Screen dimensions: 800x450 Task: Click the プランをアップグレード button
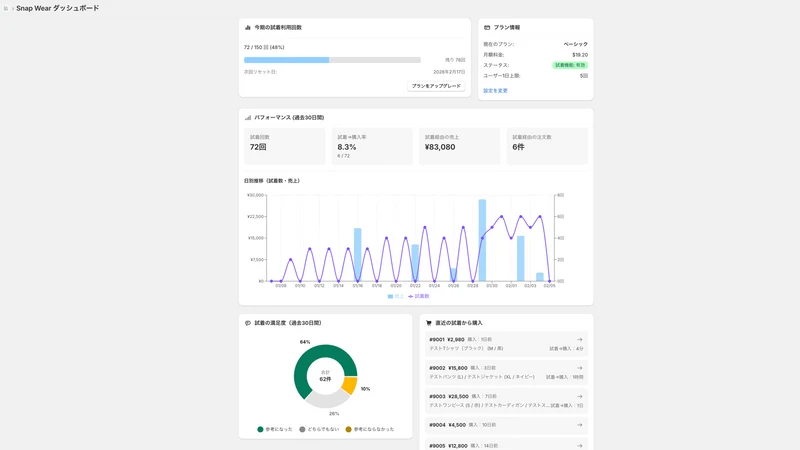[x=436, y=86]
